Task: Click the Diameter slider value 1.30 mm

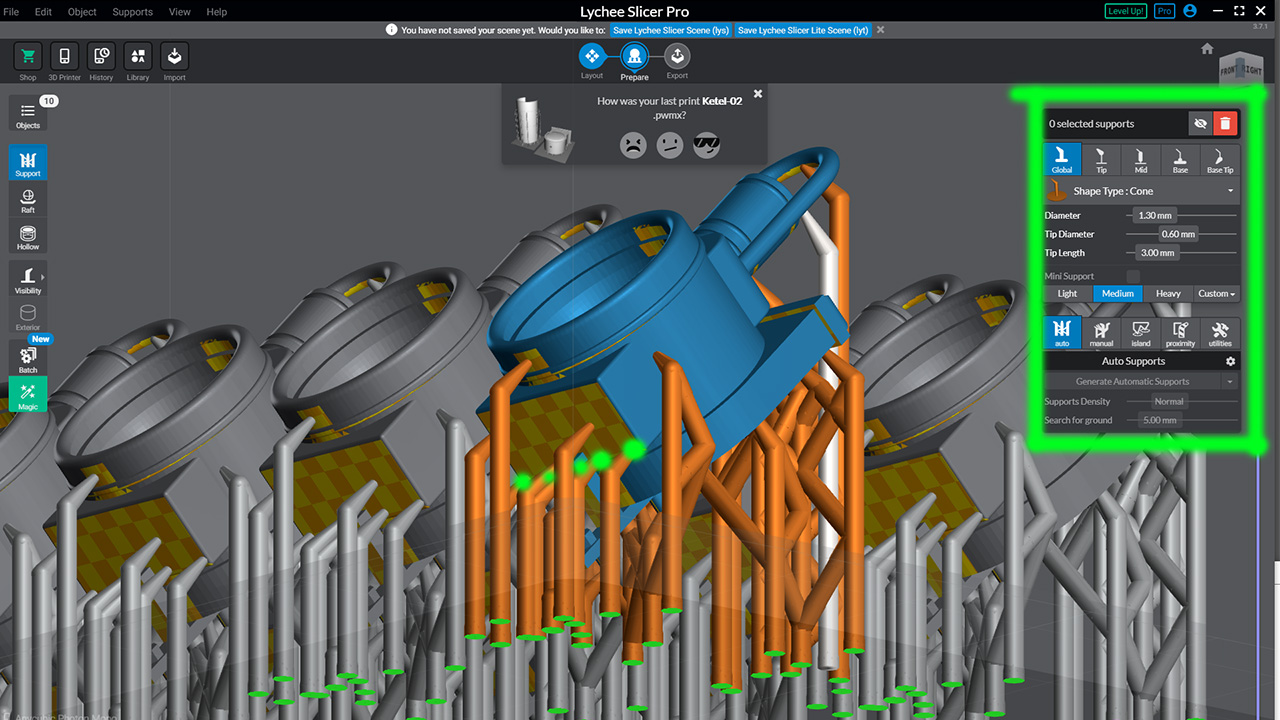Action: 1155,215
